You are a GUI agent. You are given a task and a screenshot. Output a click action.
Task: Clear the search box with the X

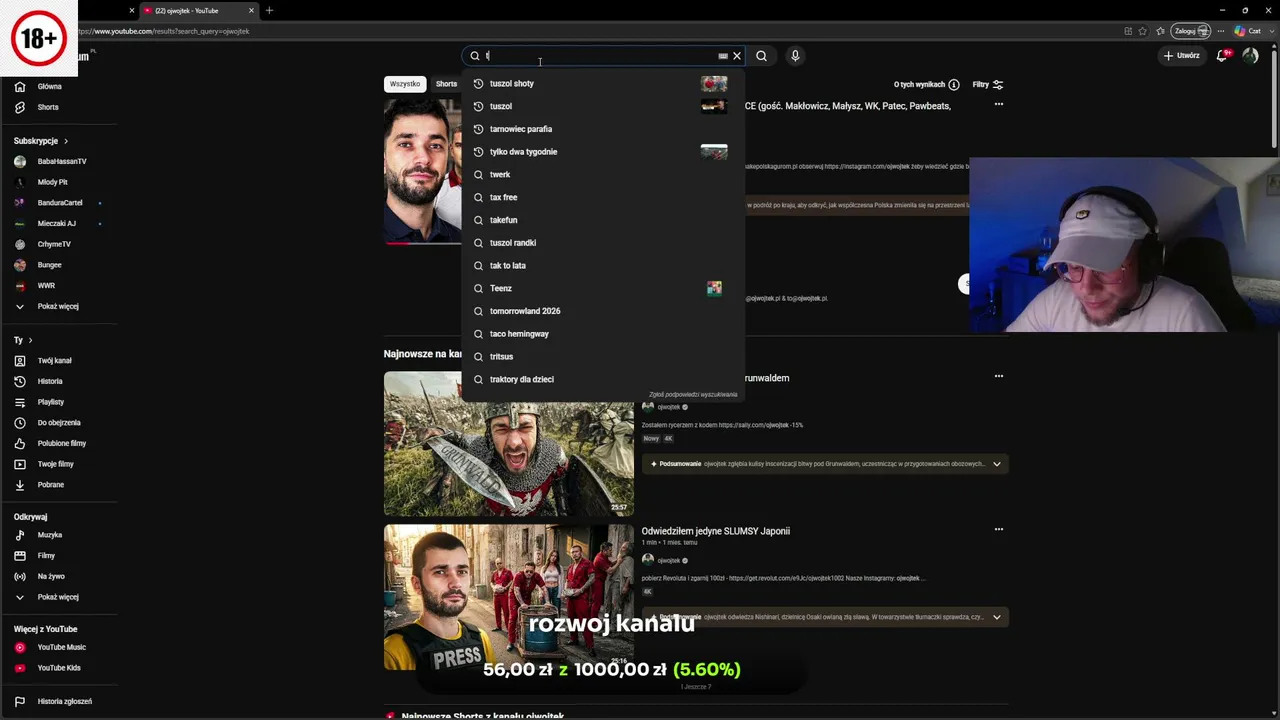click(x=737, y=56)
